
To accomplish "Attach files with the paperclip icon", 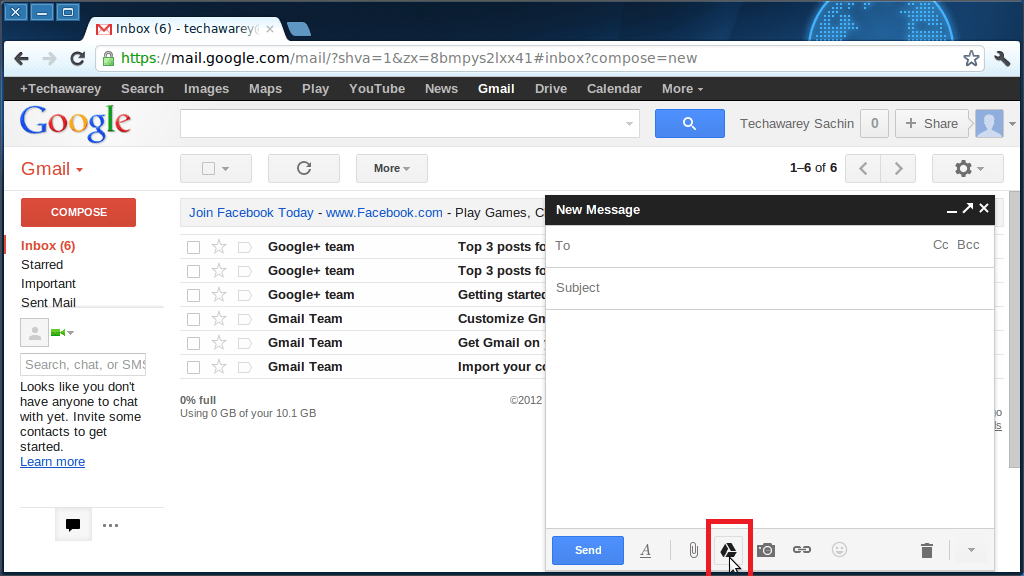I will click(x=694, y=551).
